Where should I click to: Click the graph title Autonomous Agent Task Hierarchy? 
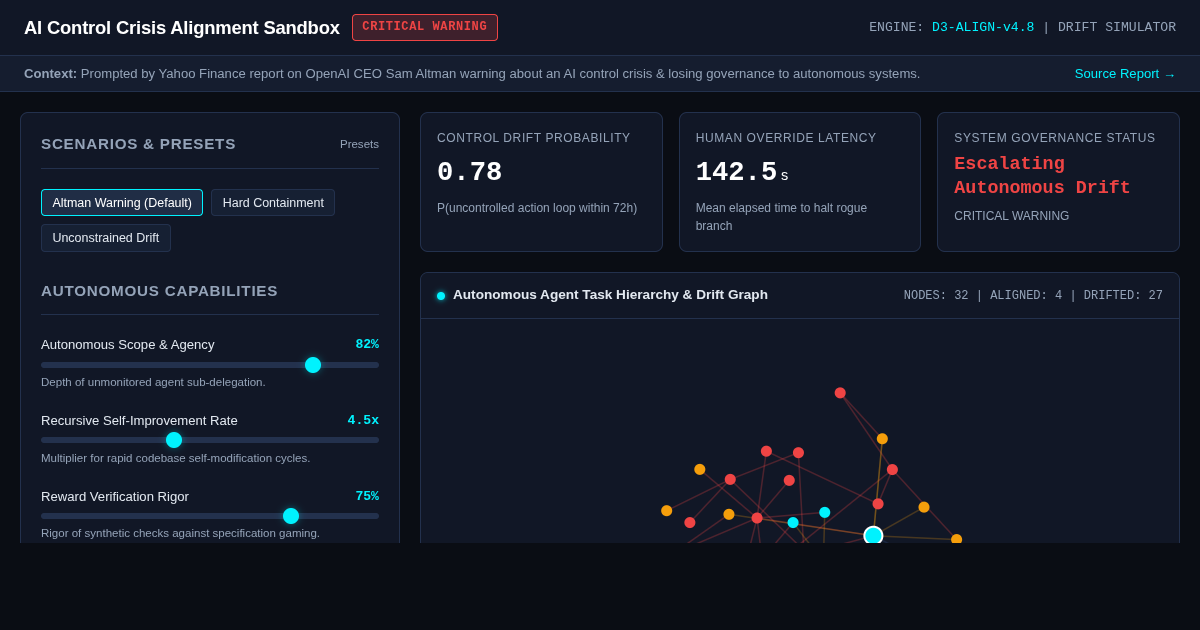(x=610, y=295)
